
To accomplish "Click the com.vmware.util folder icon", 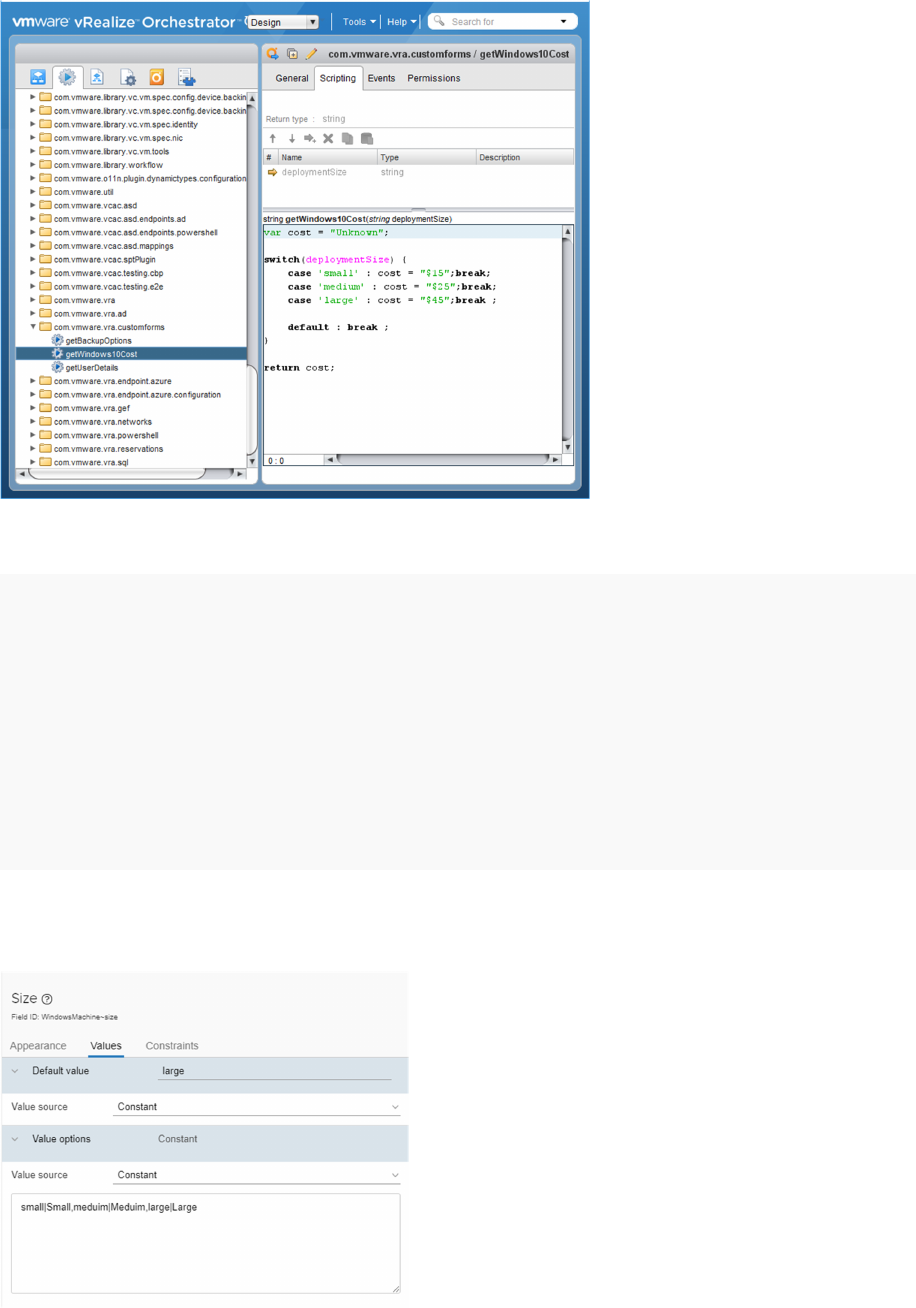I will click(45, 191).
